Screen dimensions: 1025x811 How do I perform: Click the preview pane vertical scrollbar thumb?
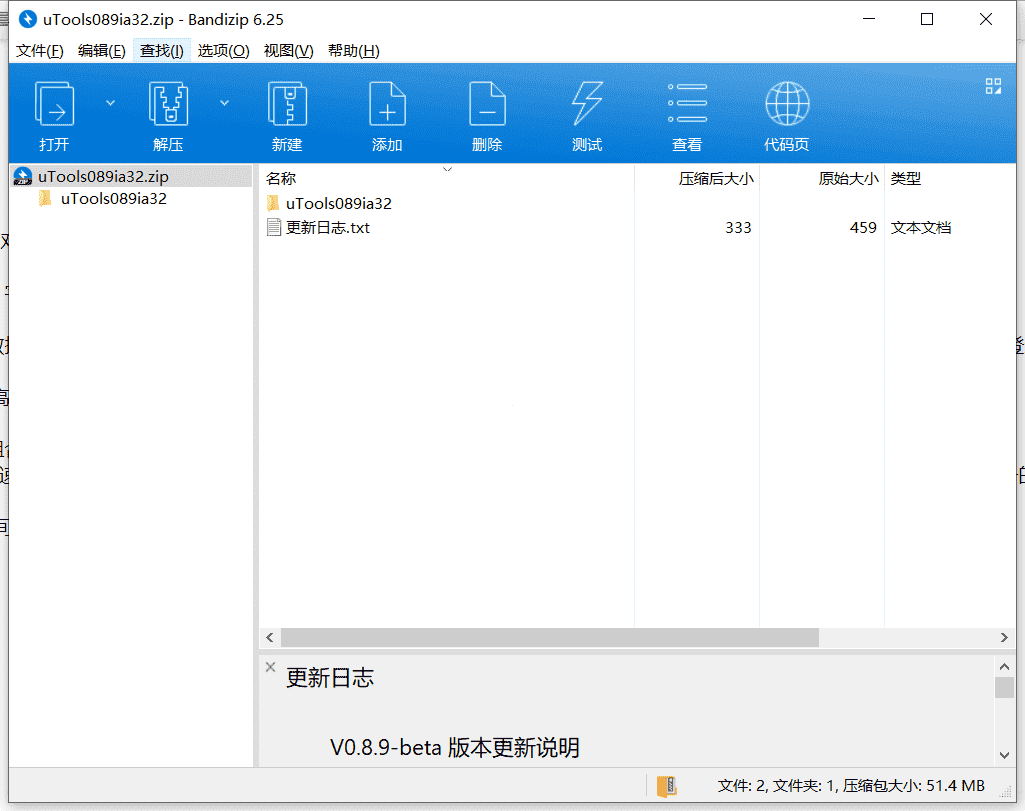coord(1005,687)
